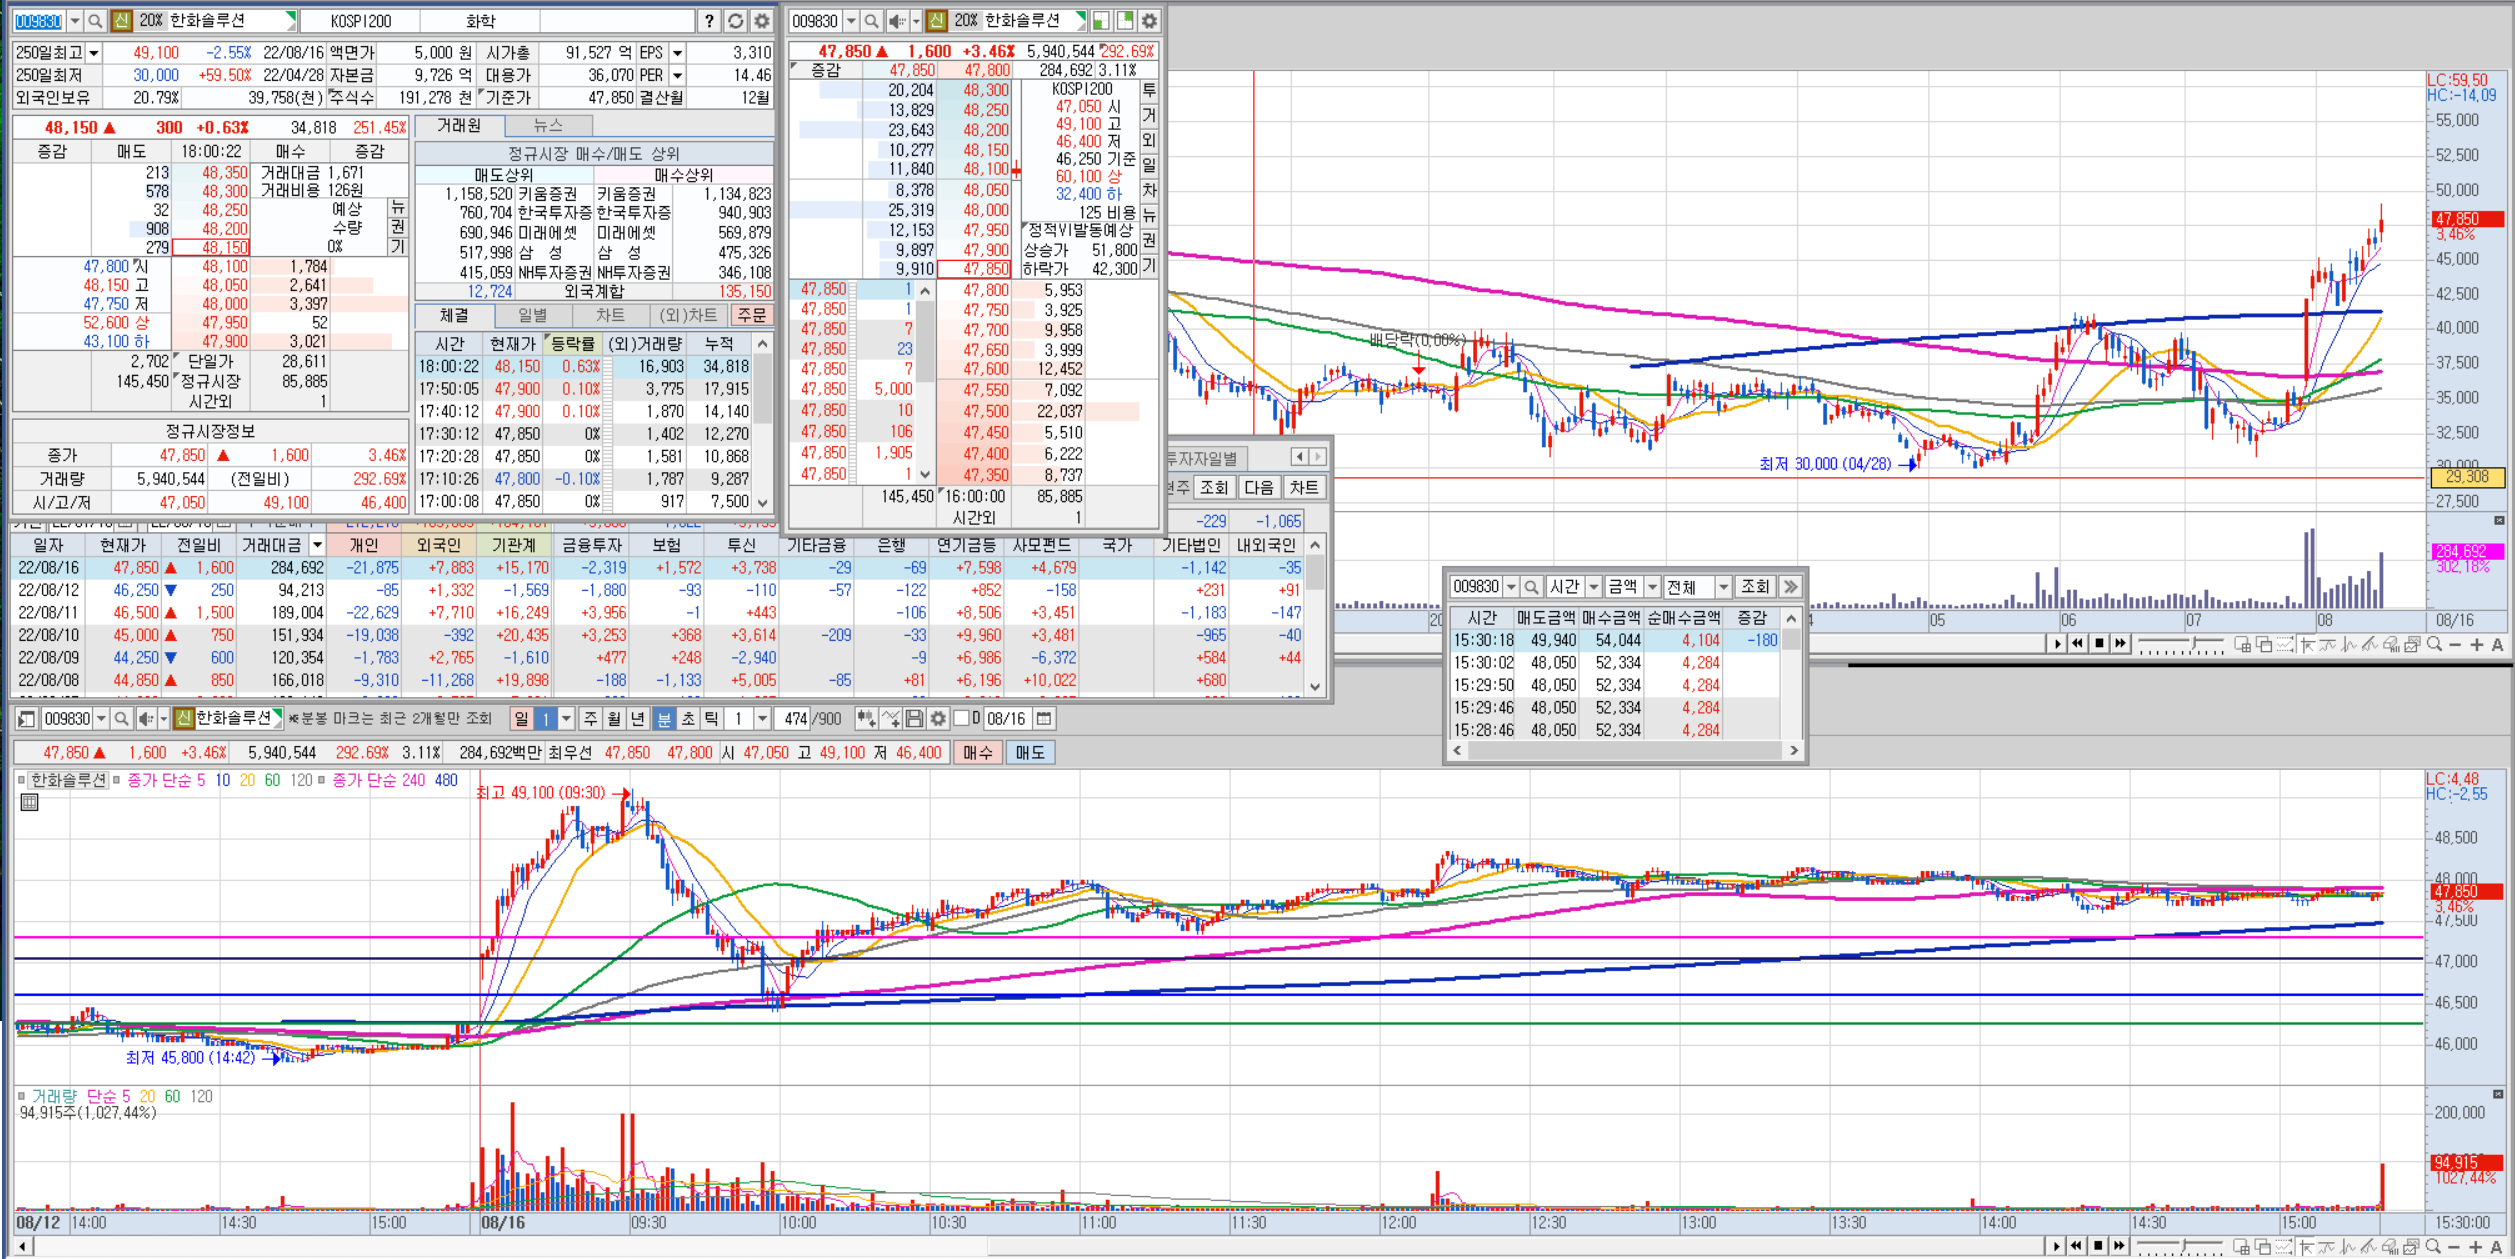Open minute interval dropdown showing 1
Screen dimensions: 2515x1259
[762, 719]
